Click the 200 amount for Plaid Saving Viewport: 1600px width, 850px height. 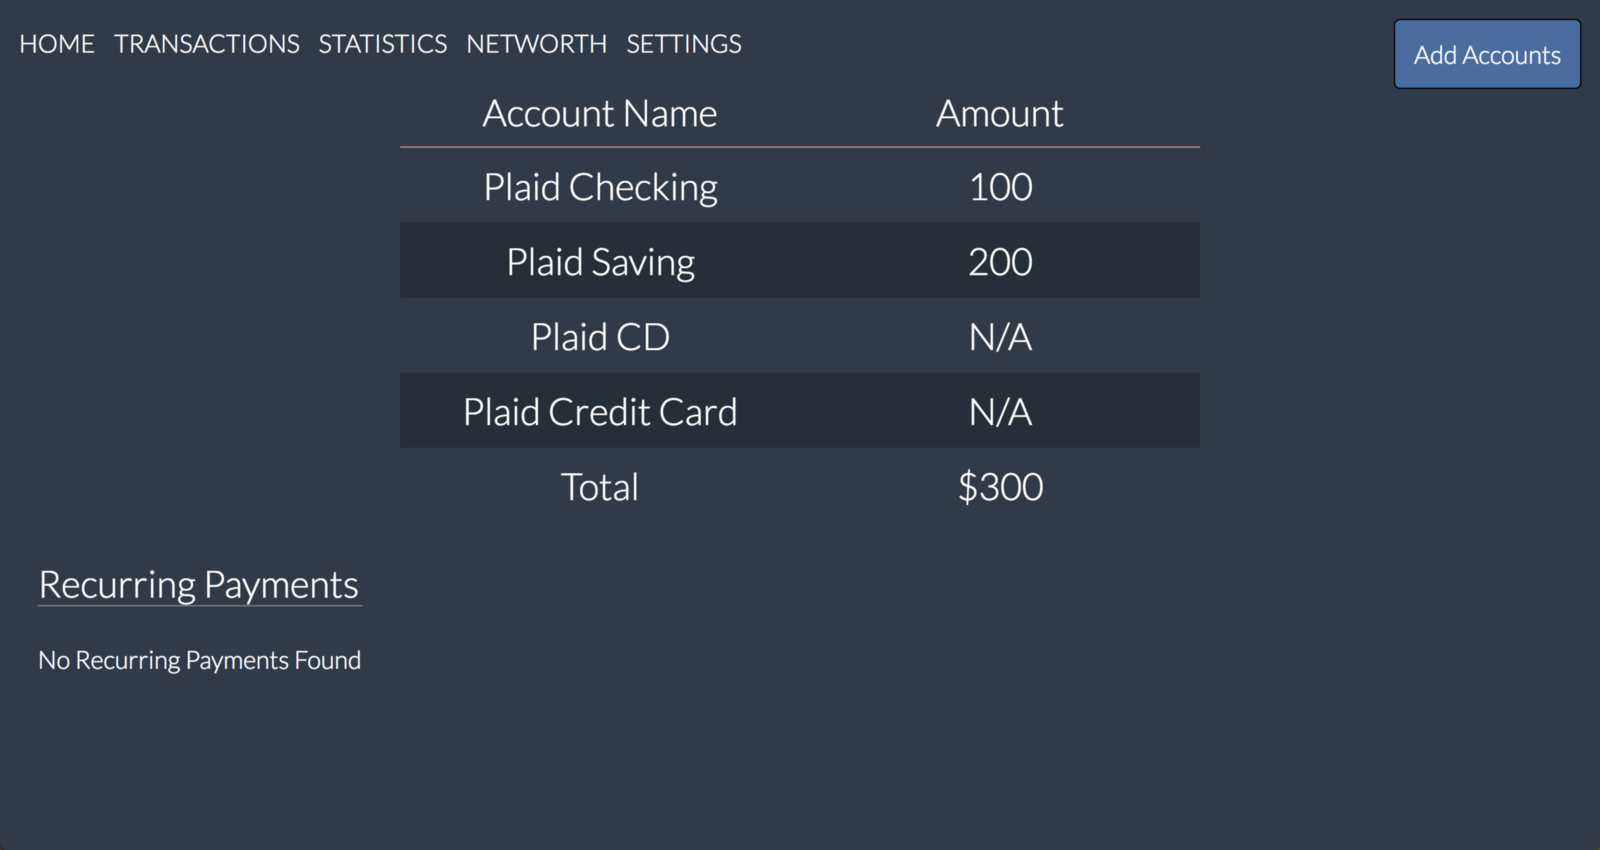point(1000,262)
